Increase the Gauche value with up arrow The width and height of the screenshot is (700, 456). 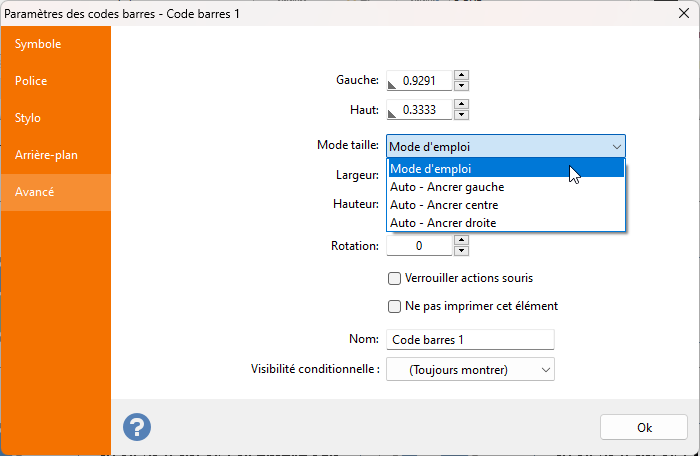461,75
